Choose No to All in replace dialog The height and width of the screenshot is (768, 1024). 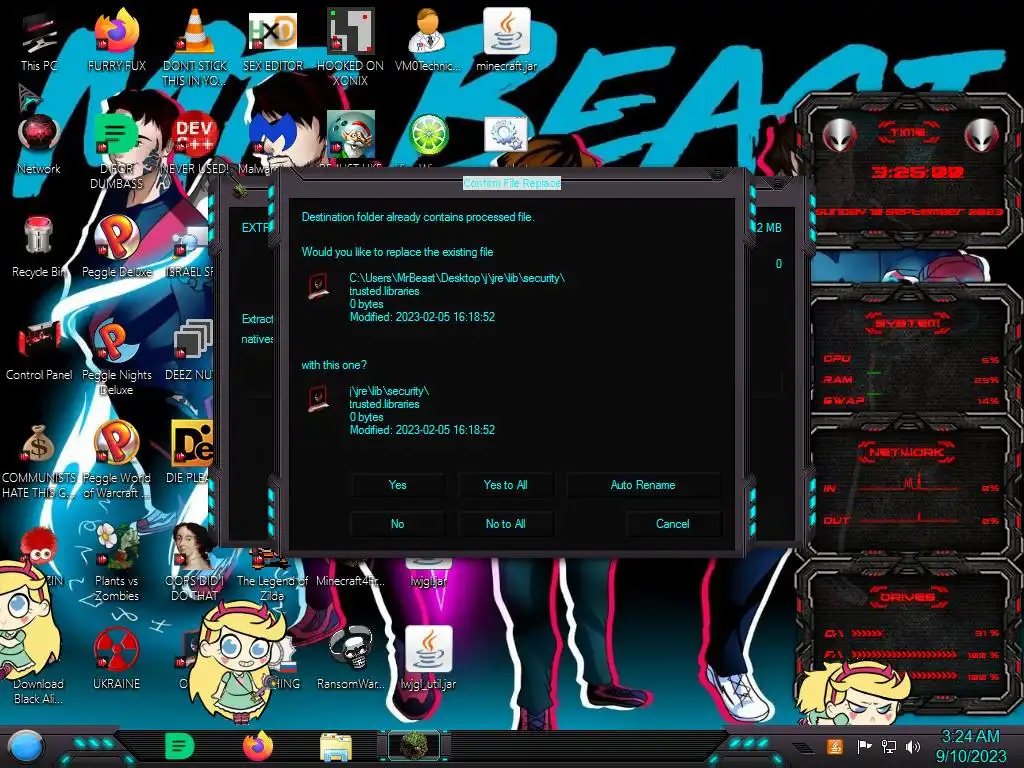click(x=505, y=524)
